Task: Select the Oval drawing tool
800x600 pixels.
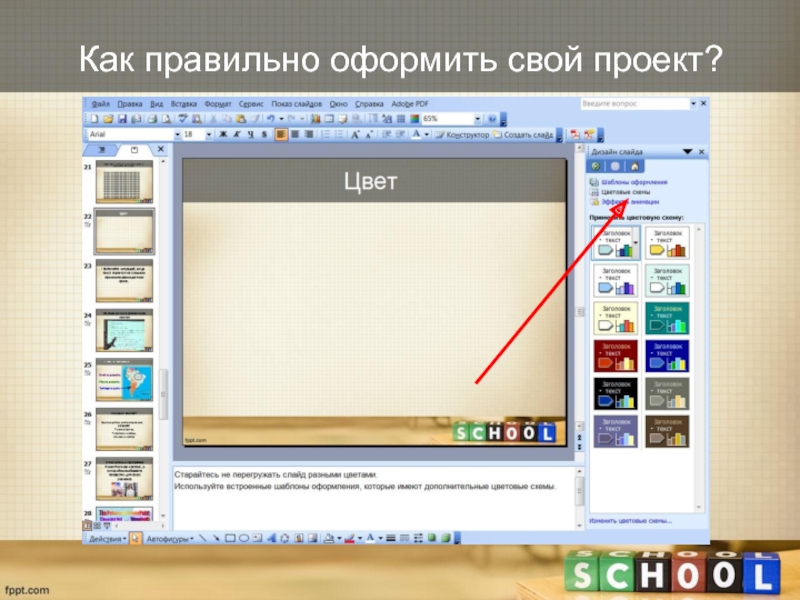Action: [243, 538]
